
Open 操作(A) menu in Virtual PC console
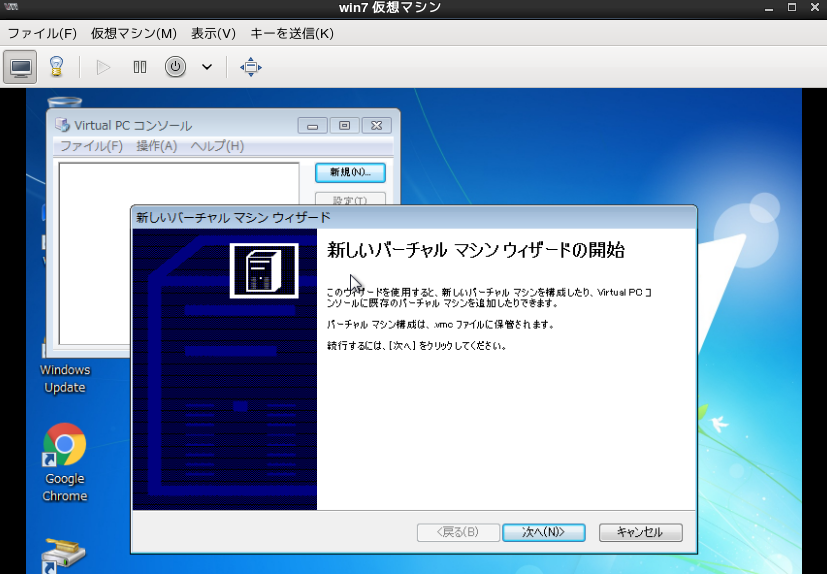point(156,146)
